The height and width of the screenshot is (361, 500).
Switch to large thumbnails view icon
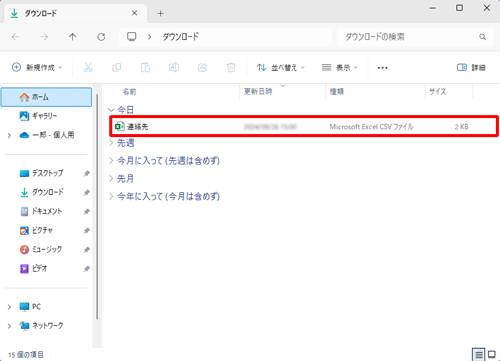(492, 354)
